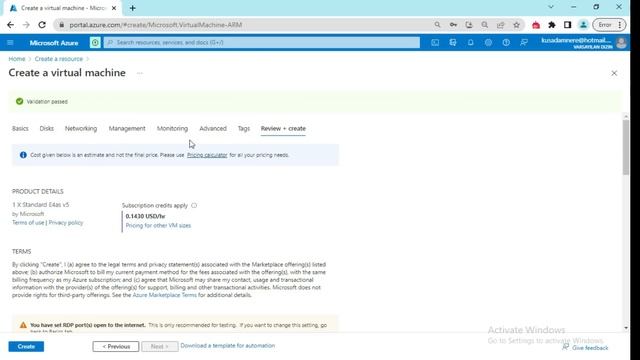Close the Create a virtual machine browser tab
640x360 pixels.
click(x=114, y=8)
